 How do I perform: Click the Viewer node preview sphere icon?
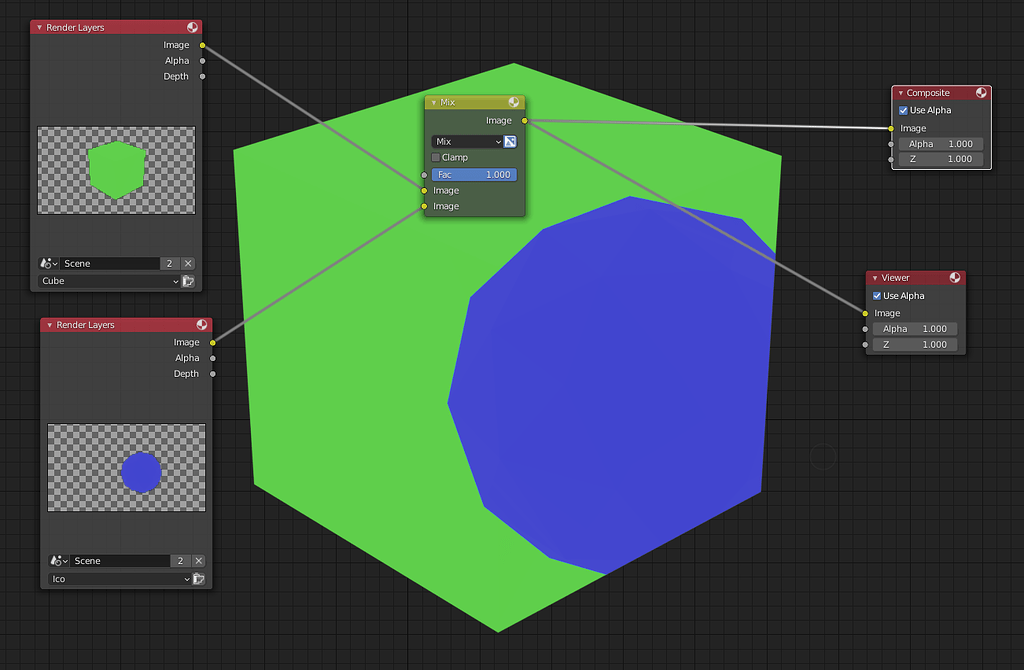click(955, 278)
